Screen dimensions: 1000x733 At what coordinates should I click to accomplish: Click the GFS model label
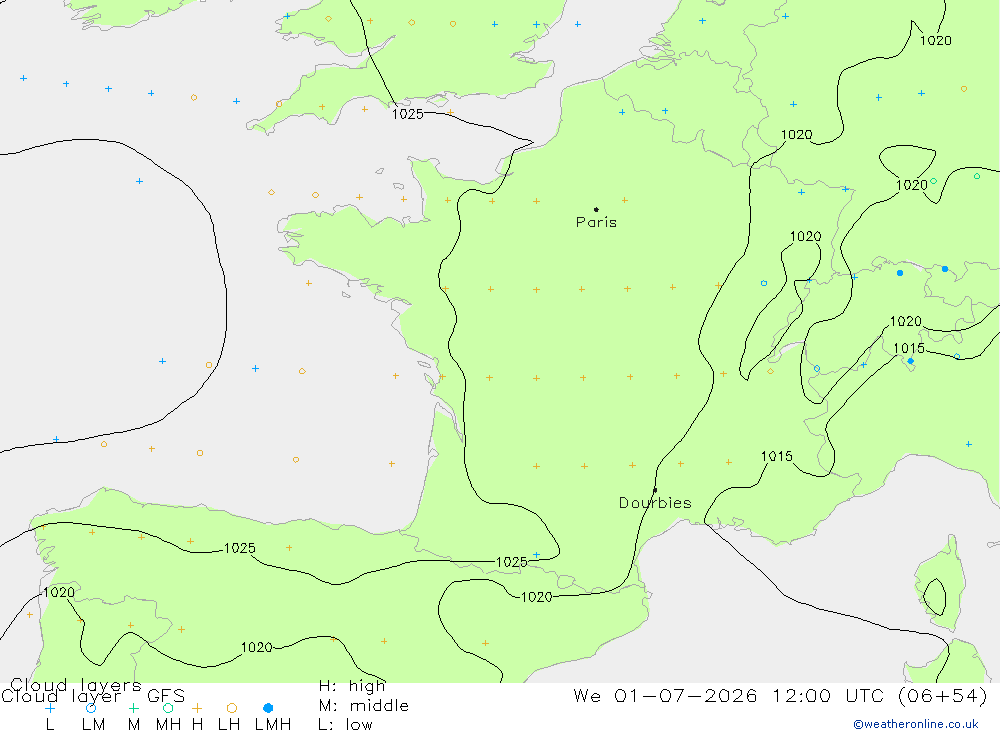[x=166, y=696]
